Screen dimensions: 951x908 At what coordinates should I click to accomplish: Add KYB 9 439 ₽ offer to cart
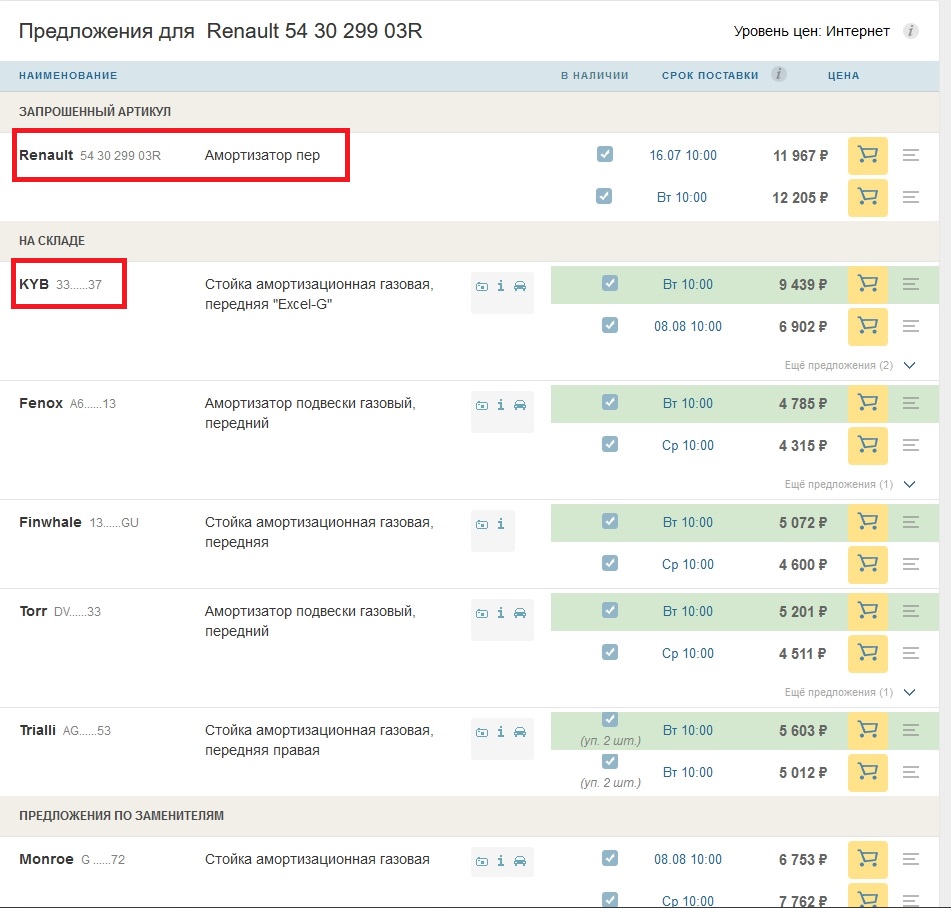(867, 284)
